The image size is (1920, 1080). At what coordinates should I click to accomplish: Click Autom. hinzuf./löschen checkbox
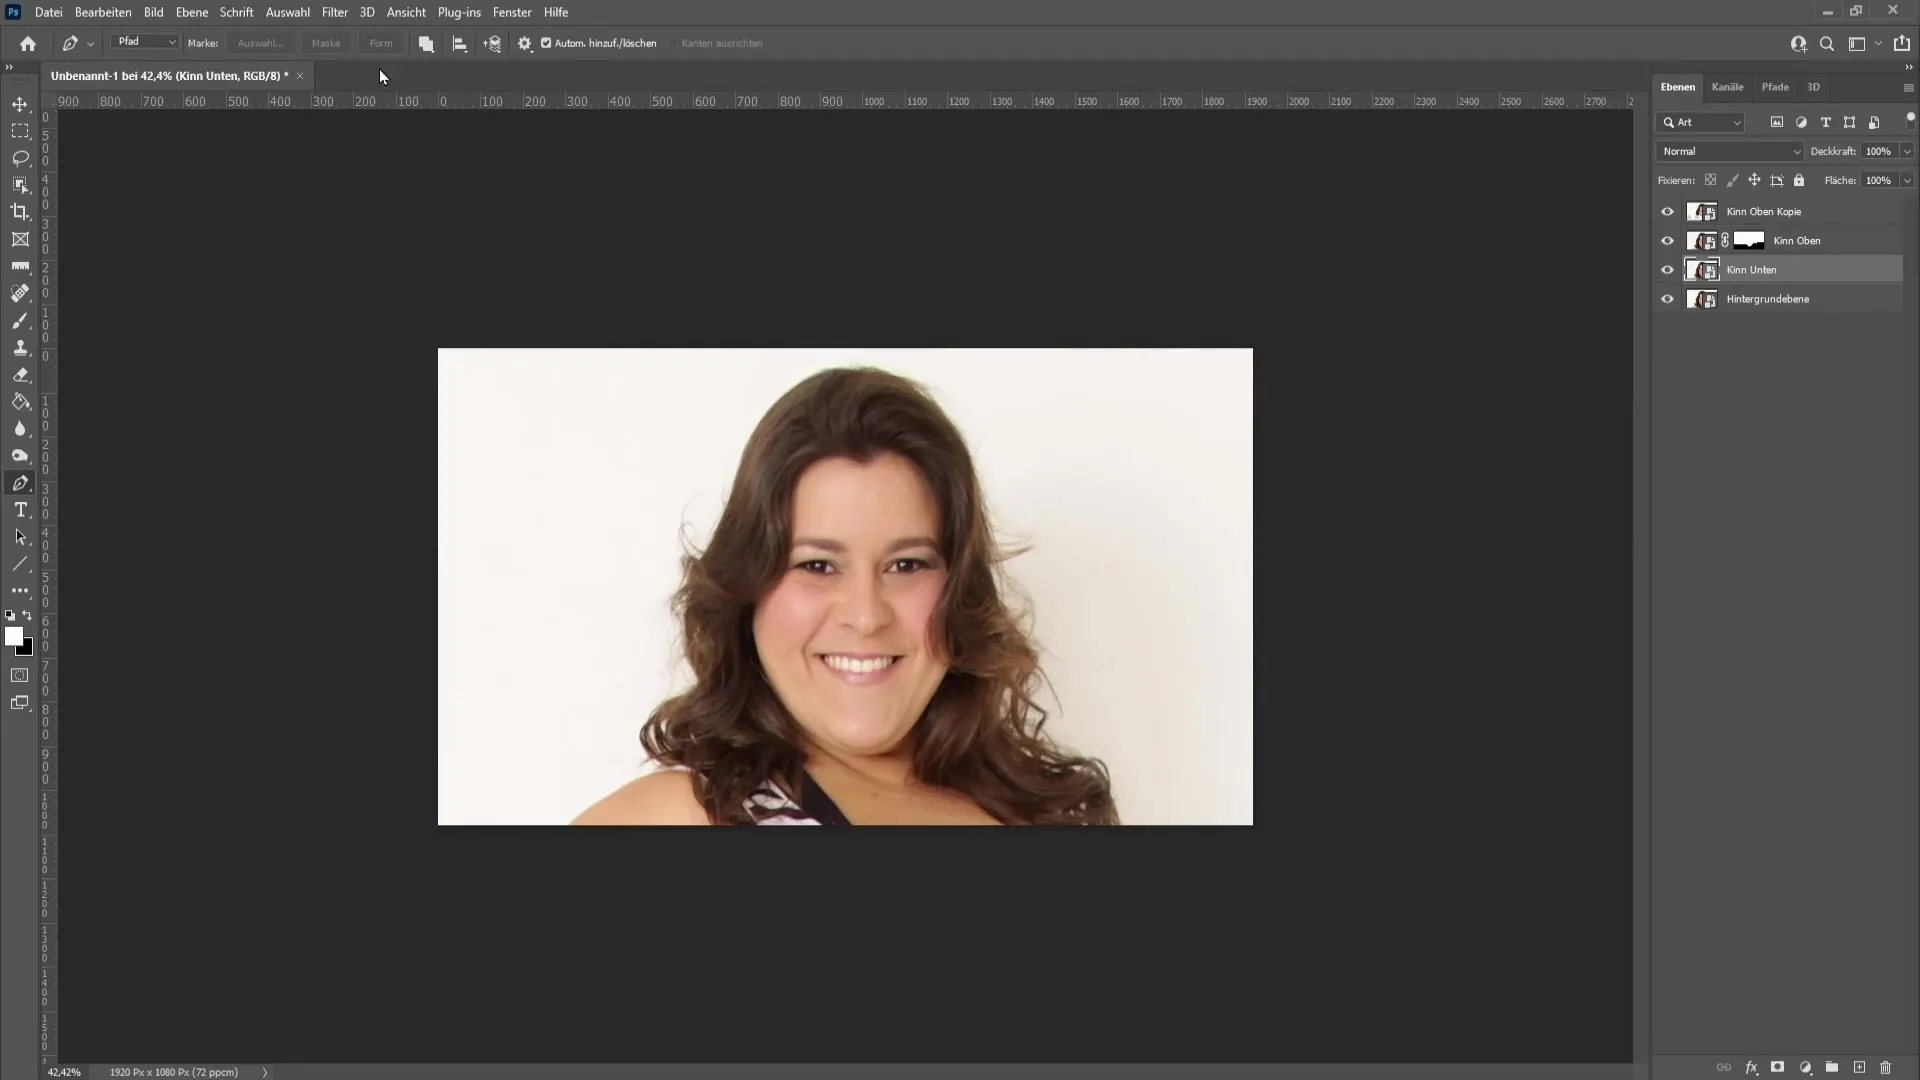[x=545, y=44]
